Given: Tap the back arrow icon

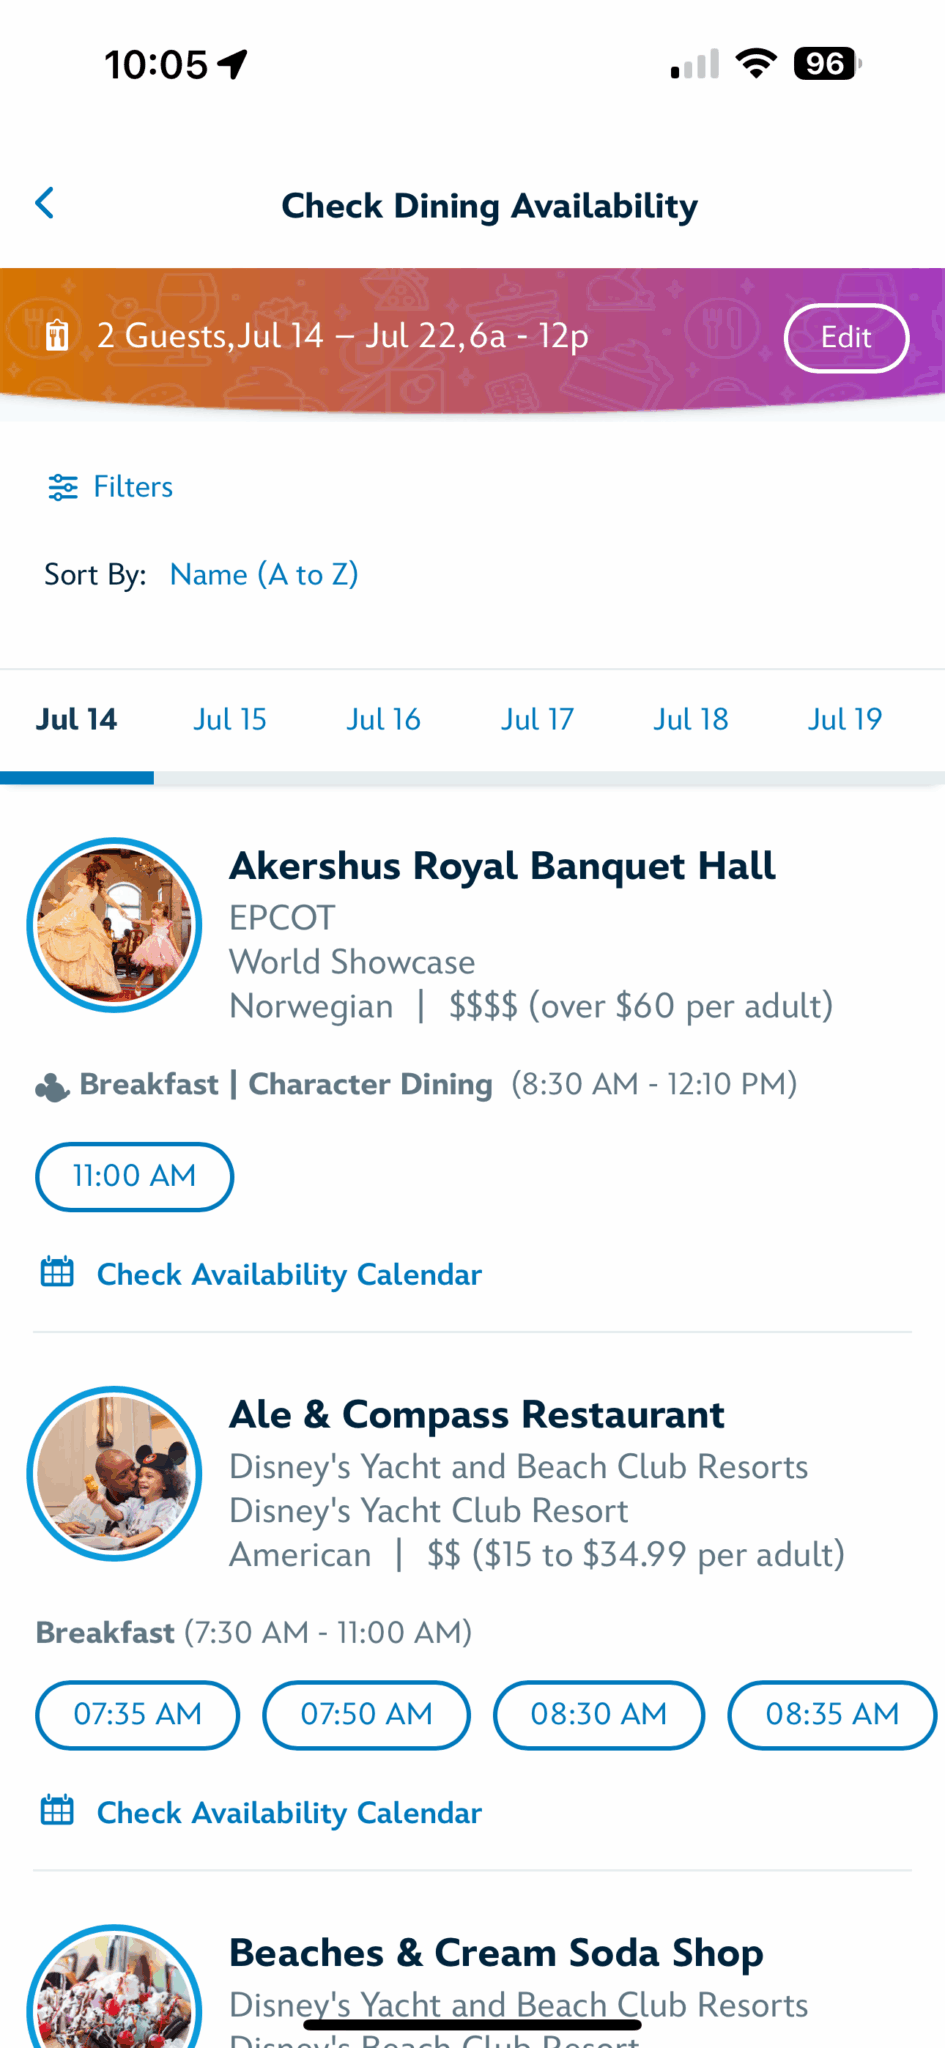Looking at the screenshot, I should [45, 203].
